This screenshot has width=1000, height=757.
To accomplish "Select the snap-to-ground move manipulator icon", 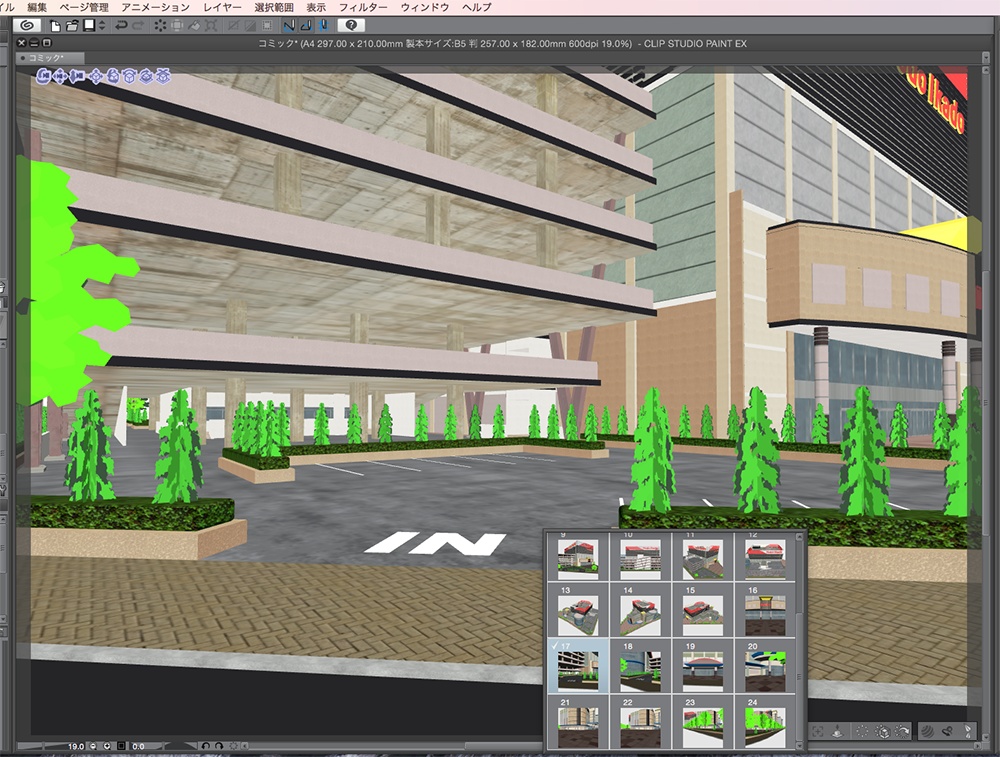I will click(x=164, y=77).
